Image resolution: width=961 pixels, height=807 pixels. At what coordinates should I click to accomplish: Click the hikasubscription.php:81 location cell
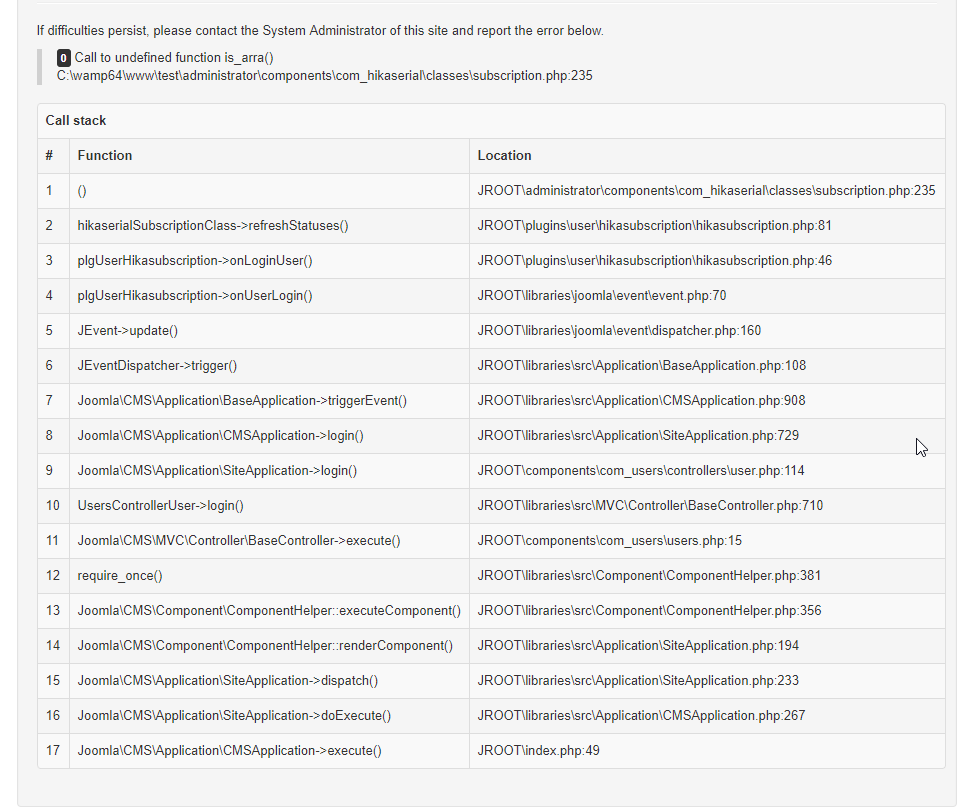click(654, 226)
